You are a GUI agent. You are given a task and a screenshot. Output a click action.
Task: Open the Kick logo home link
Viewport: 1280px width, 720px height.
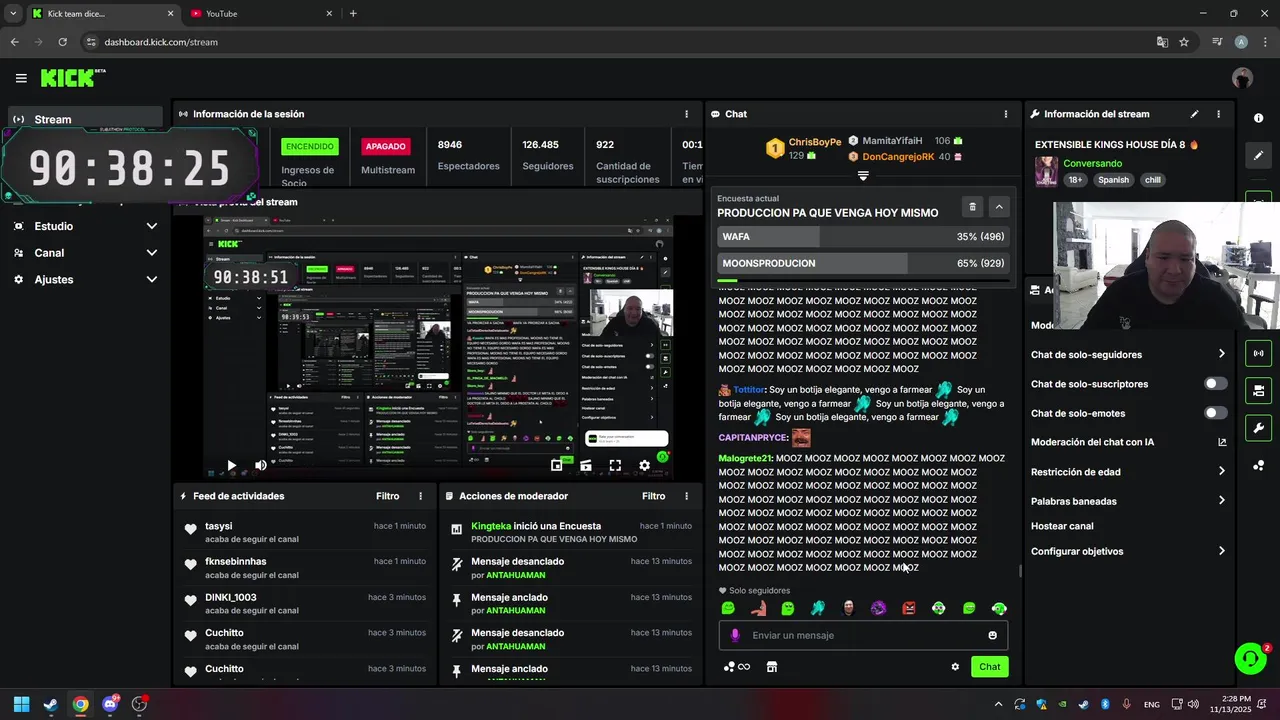click(72, 78)
